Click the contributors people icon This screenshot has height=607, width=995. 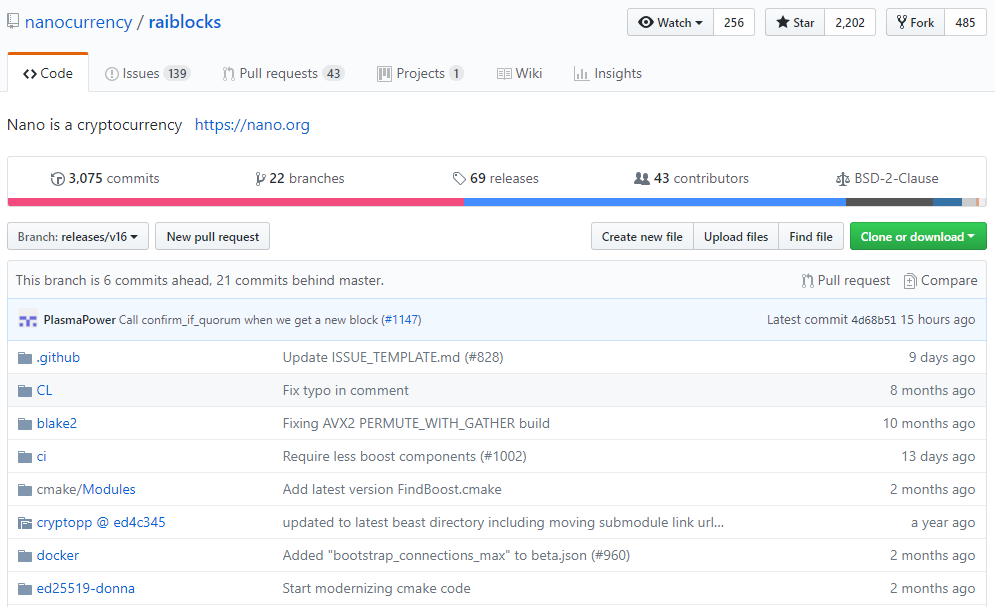pos(642,179)
